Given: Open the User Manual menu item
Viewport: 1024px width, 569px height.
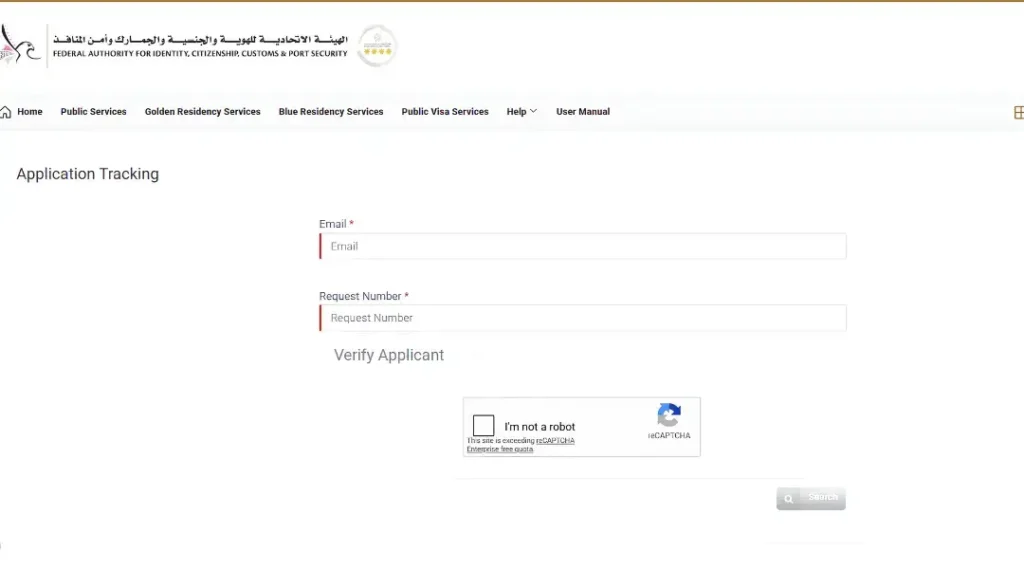Looking at the screenshot, I should click(x=583, y=112).
